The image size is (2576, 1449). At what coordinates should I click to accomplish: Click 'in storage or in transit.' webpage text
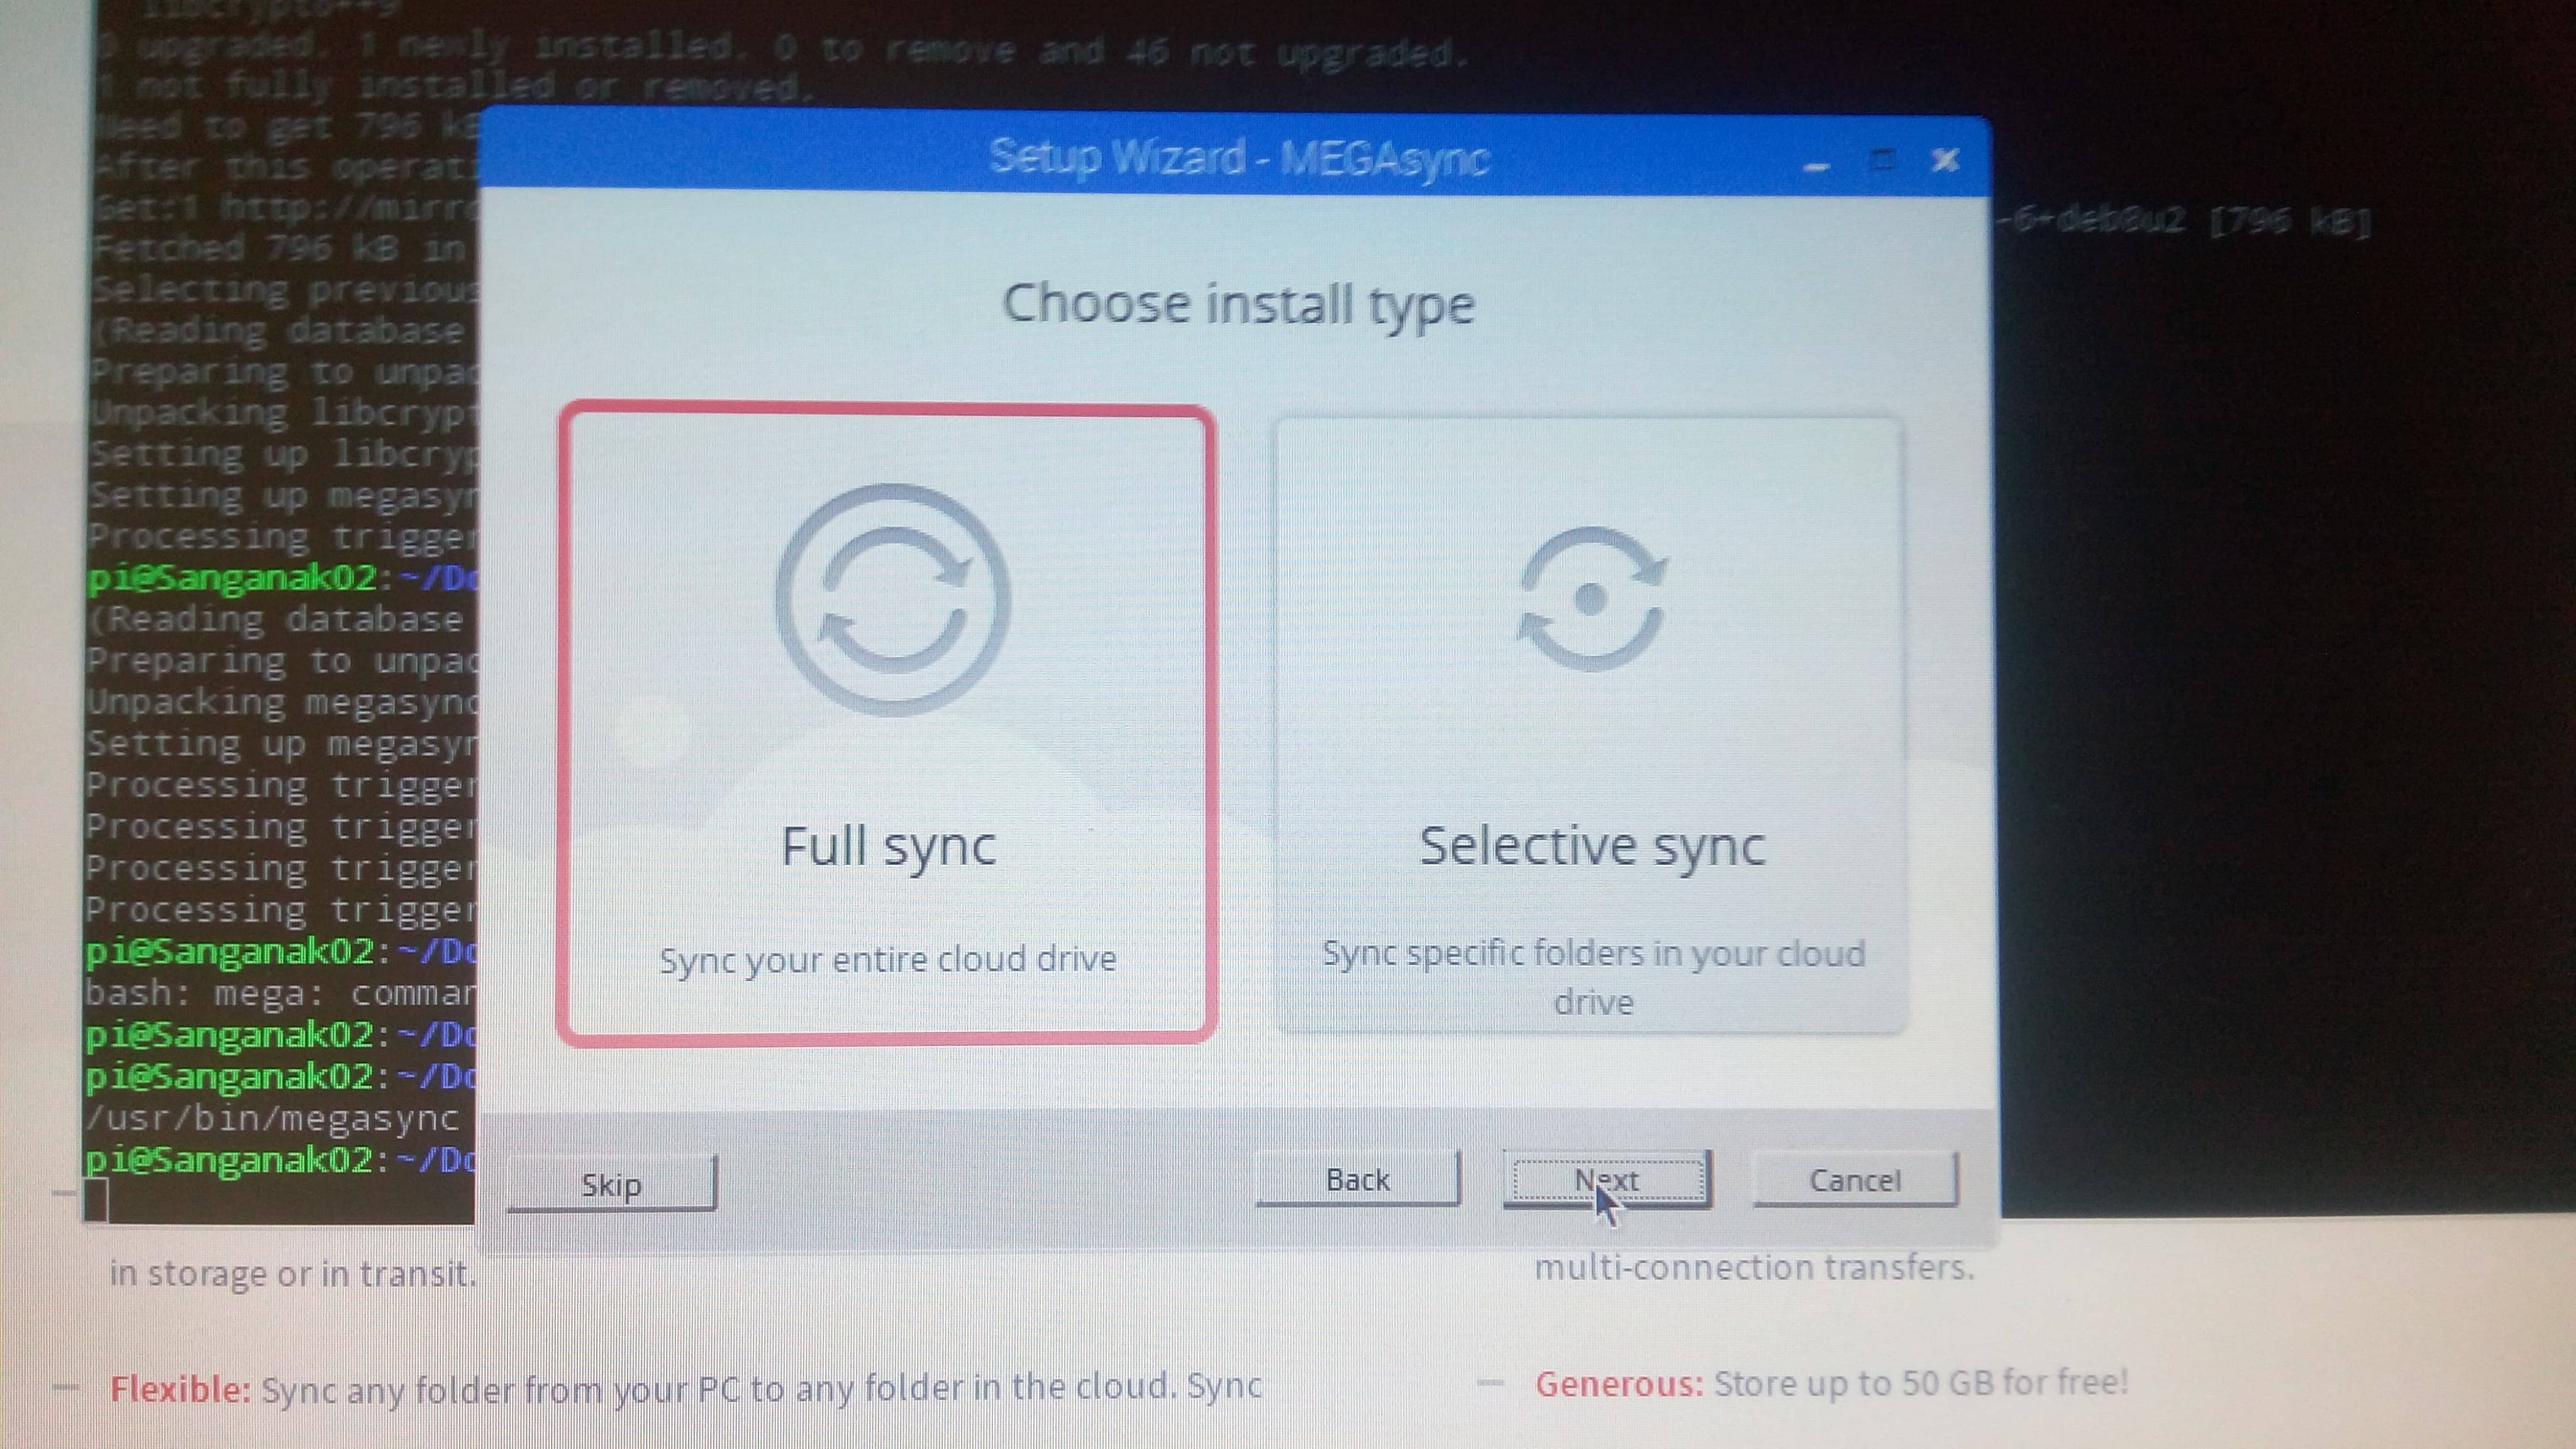293,1274
